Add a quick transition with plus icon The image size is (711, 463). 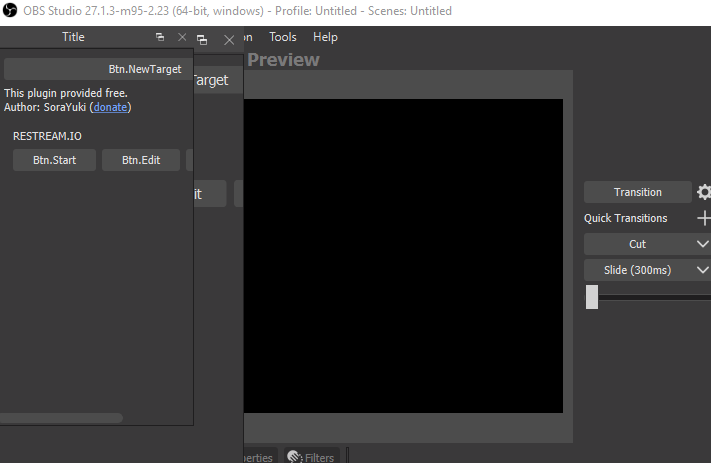(x=704, y=218)
